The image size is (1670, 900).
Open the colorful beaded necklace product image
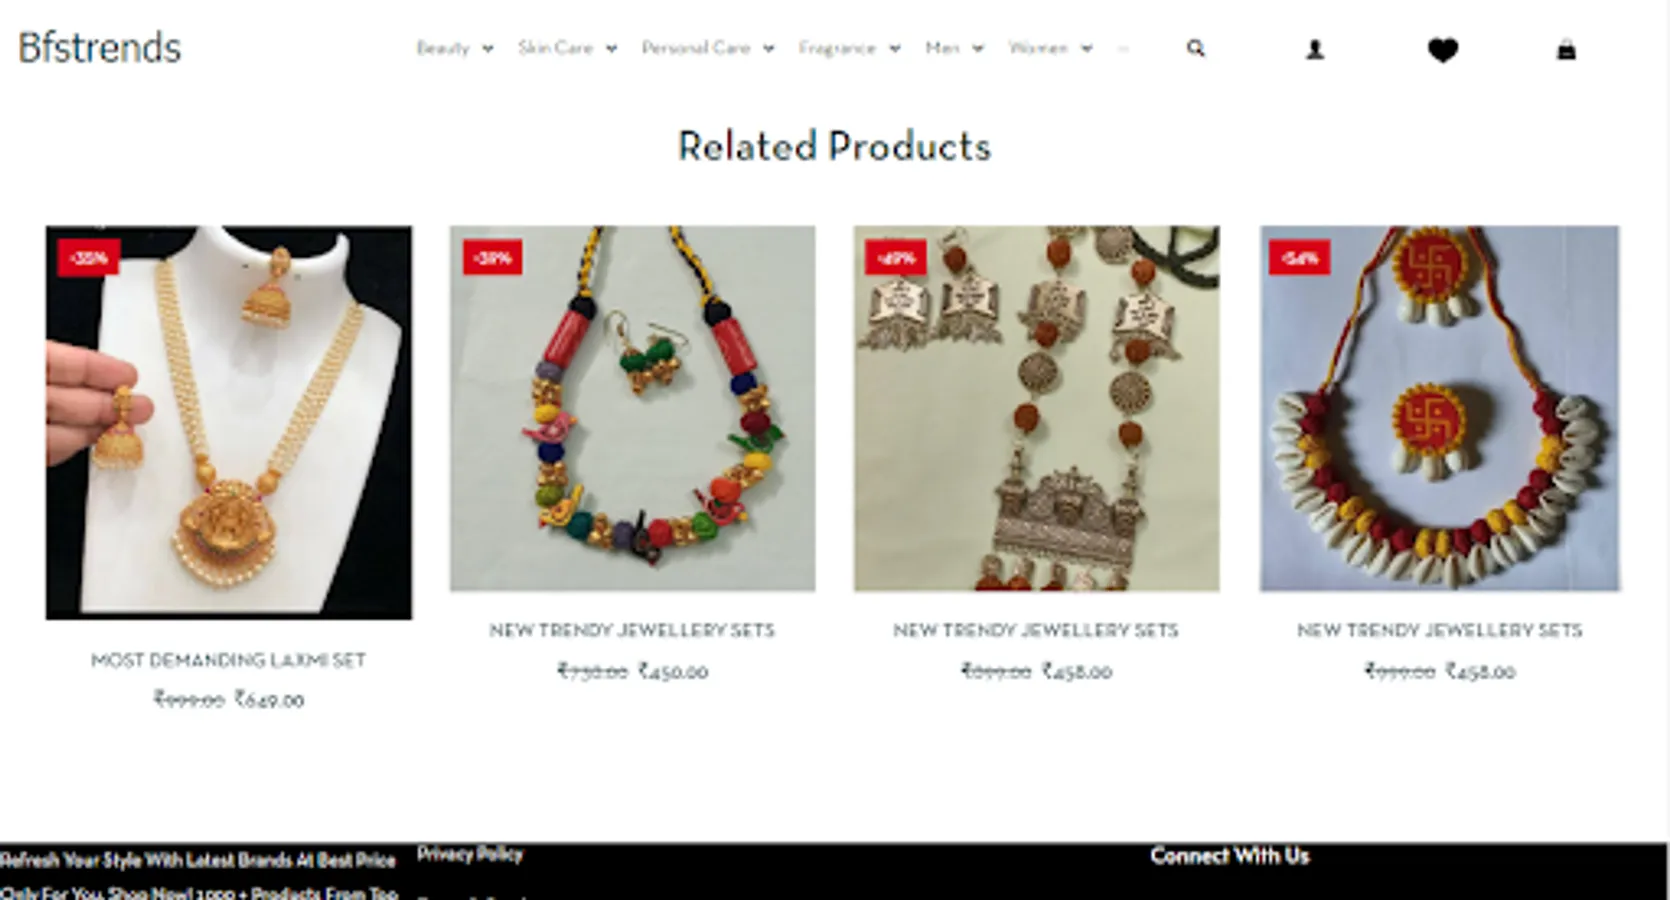click(x=632, y=408)
